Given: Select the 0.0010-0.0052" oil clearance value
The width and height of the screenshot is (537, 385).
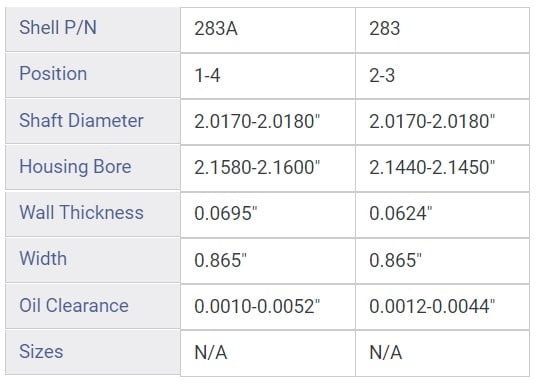Looking at the screenshot, I should click(268, 307).
